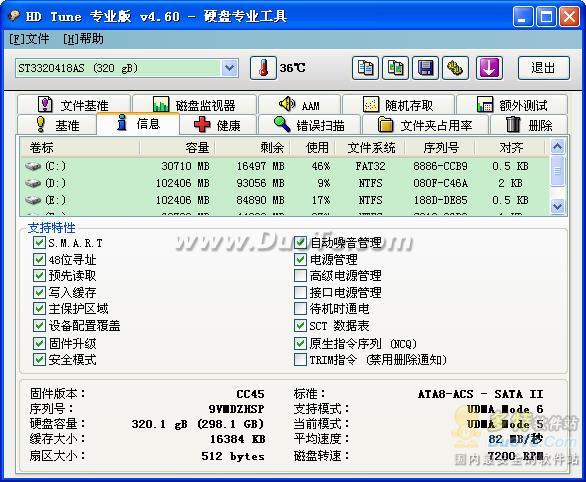The width and height of the screenshot is (586, 482).
Task: Open the 文件夹占用率 tab
Action: [x=425, y=125]
